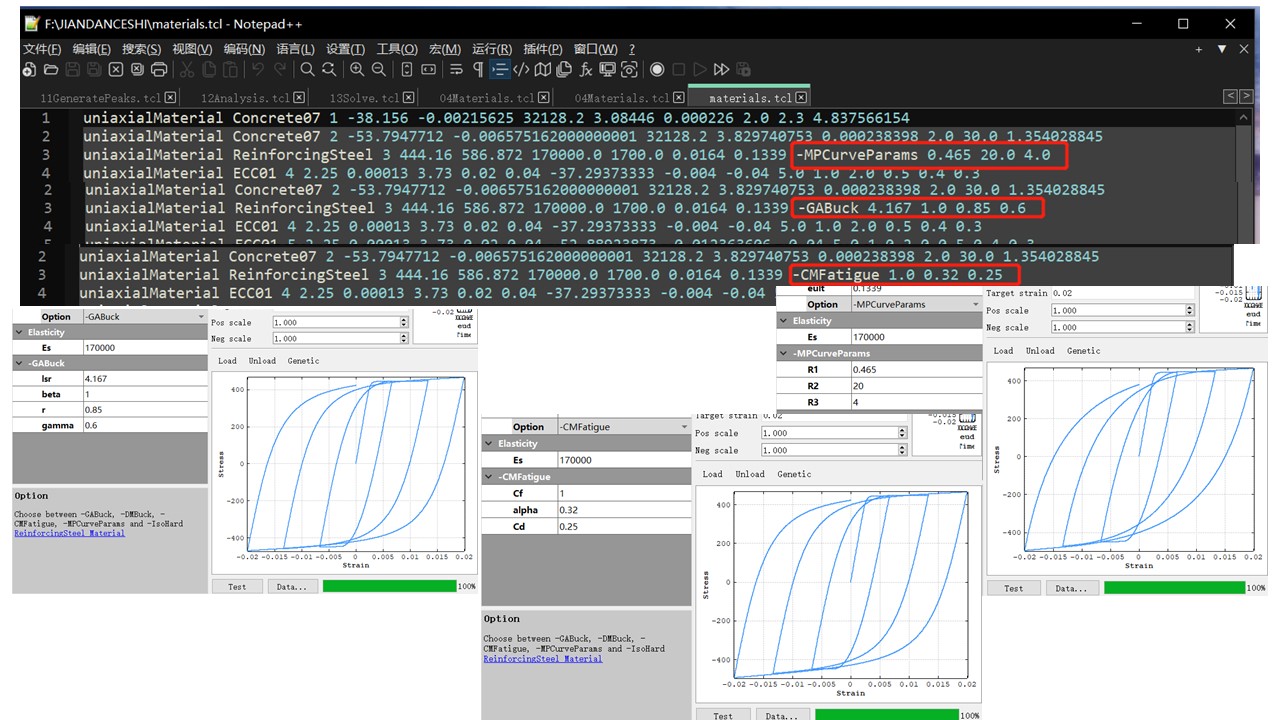Collapse the -CMFatigue property section
This screenshot has width=1280, height=720.
click(488, 477)
